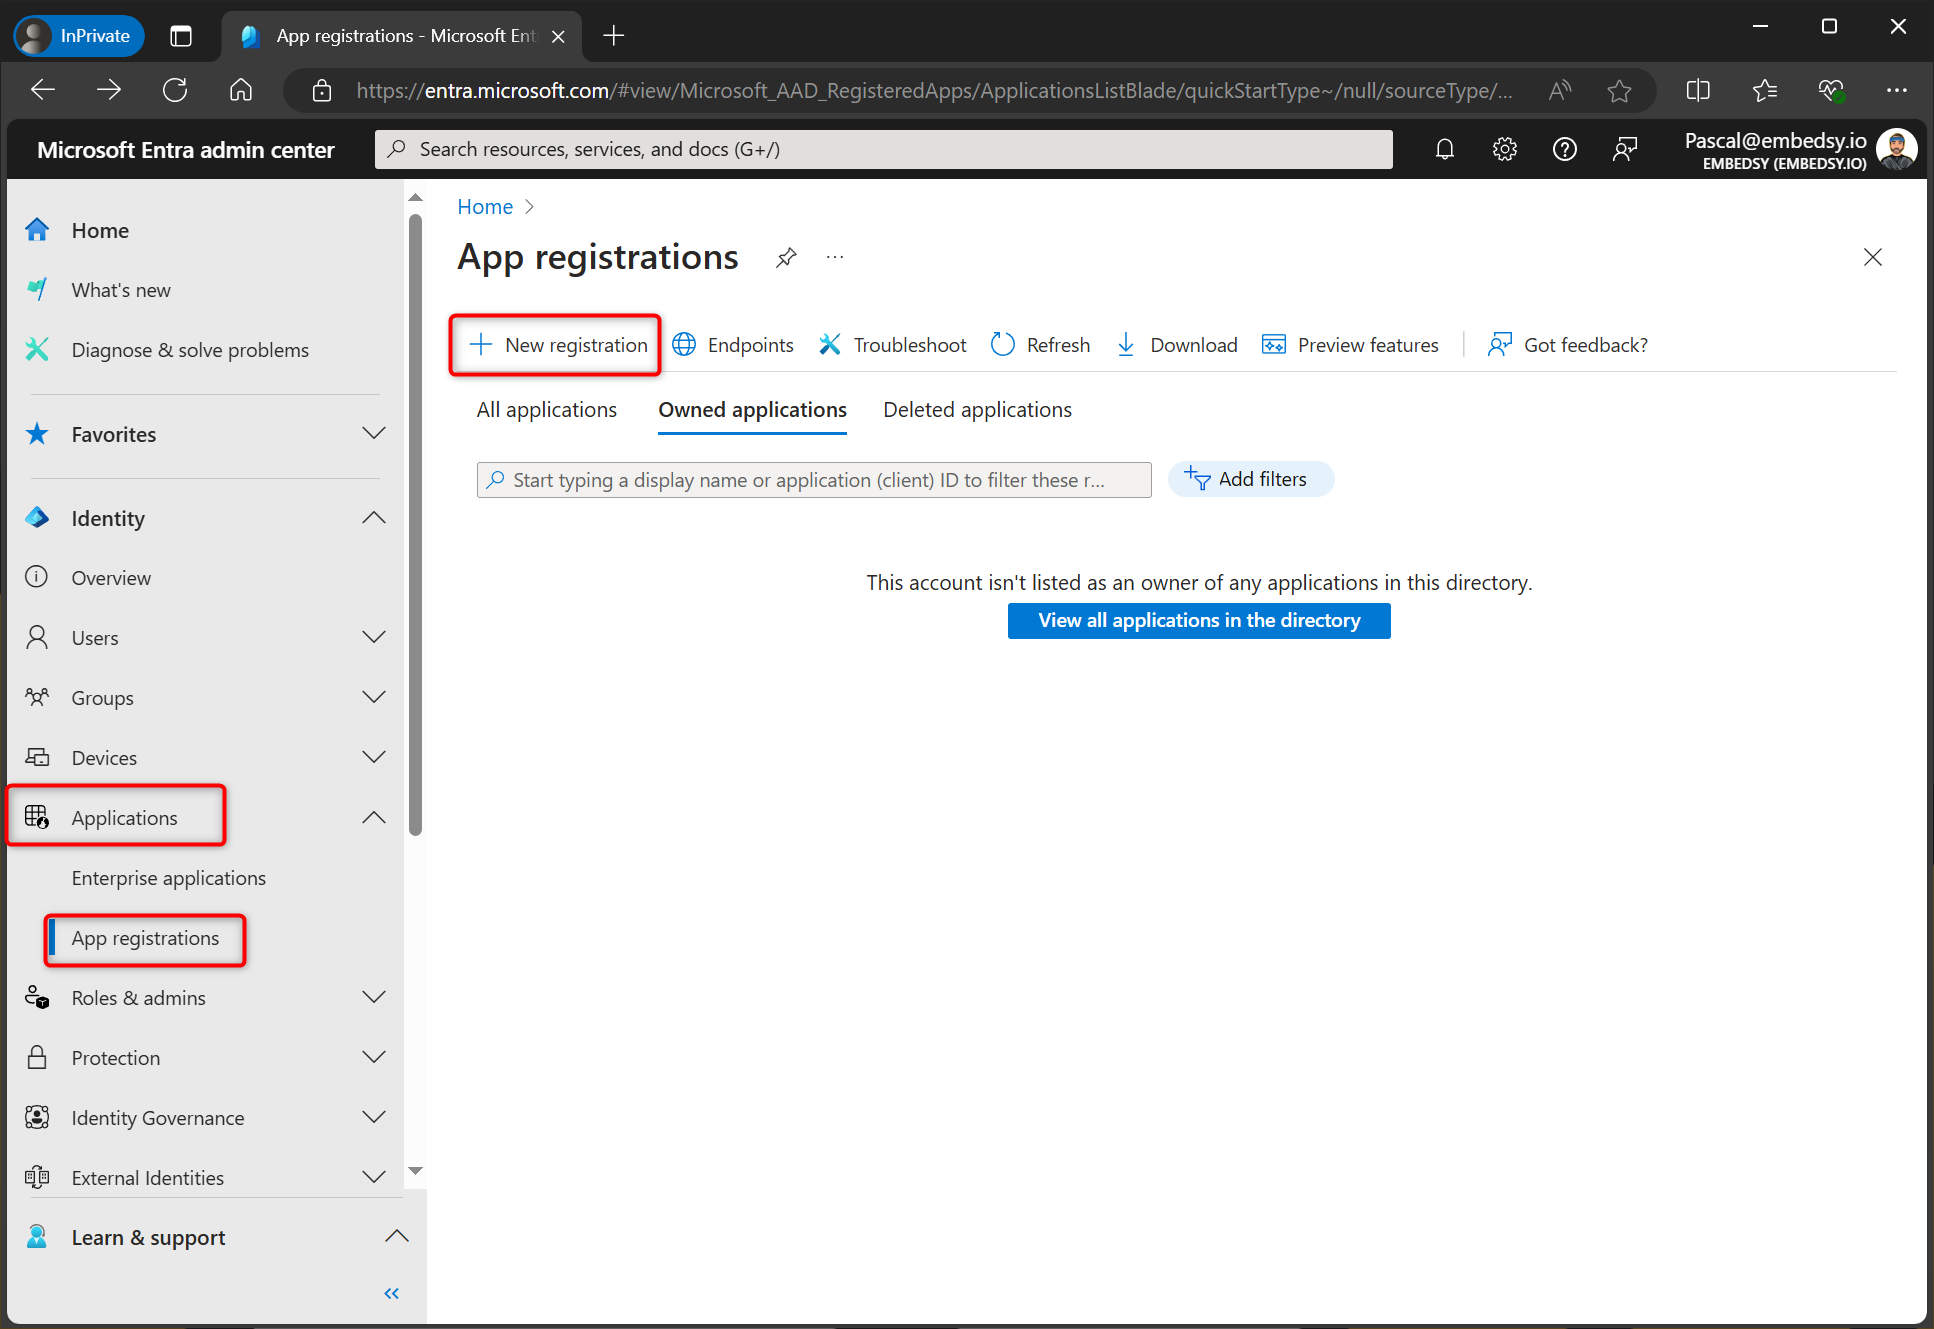Navigate to Home via breadcrumb link
The image size is (1934, 1329).
click(x=484, y=206)
